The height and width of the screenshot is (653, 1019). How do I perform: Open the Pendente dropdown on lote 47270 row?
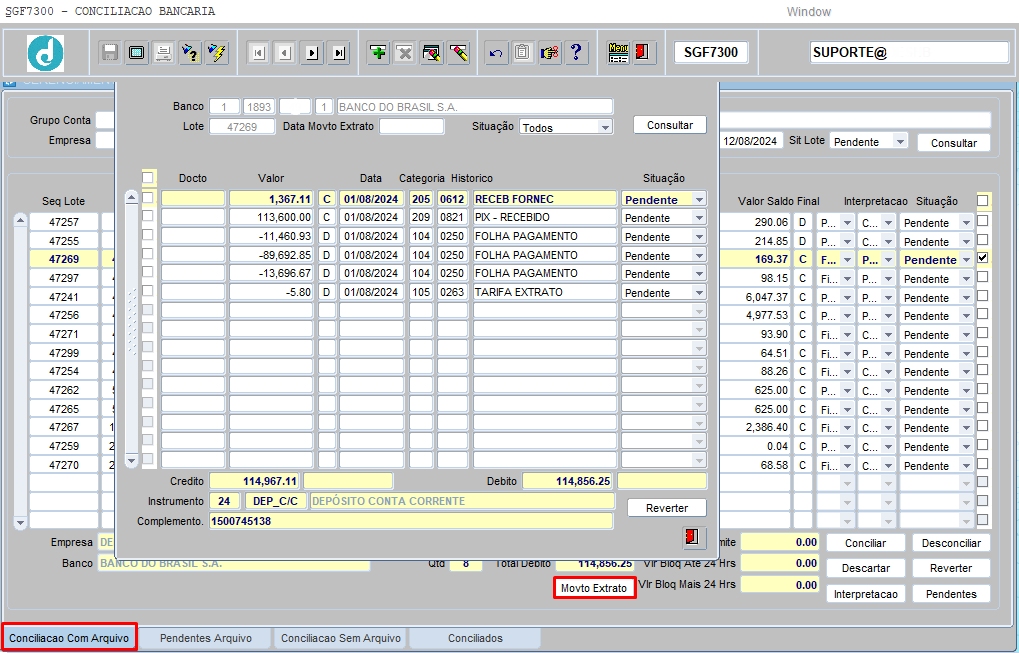click(x=966, y=466)
